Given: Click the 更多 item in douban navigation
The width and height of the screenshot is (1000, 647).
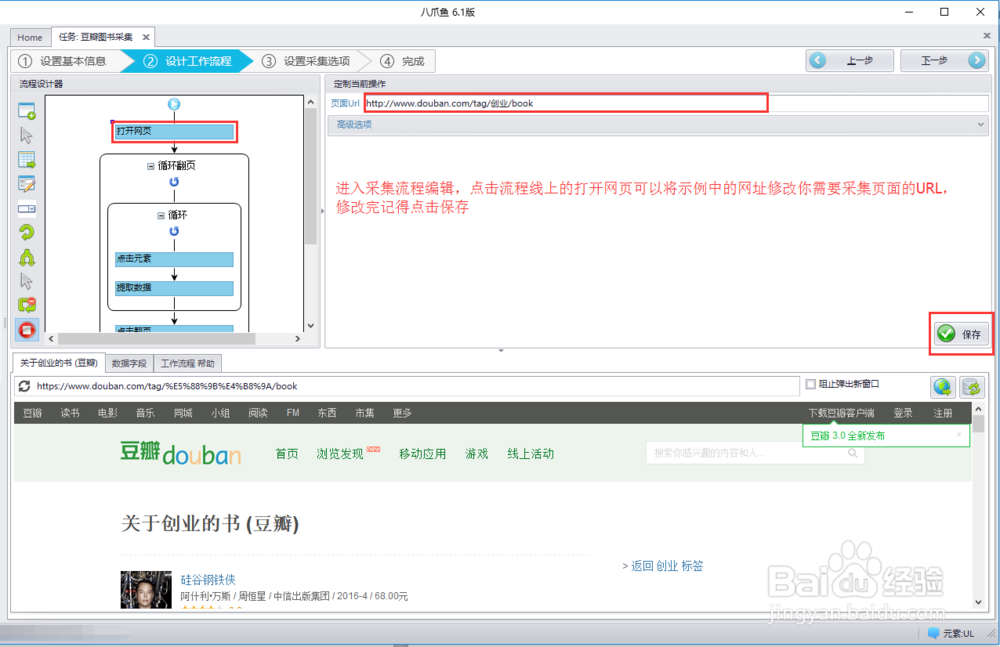Looking at the screenshot, I should (402, 413).
